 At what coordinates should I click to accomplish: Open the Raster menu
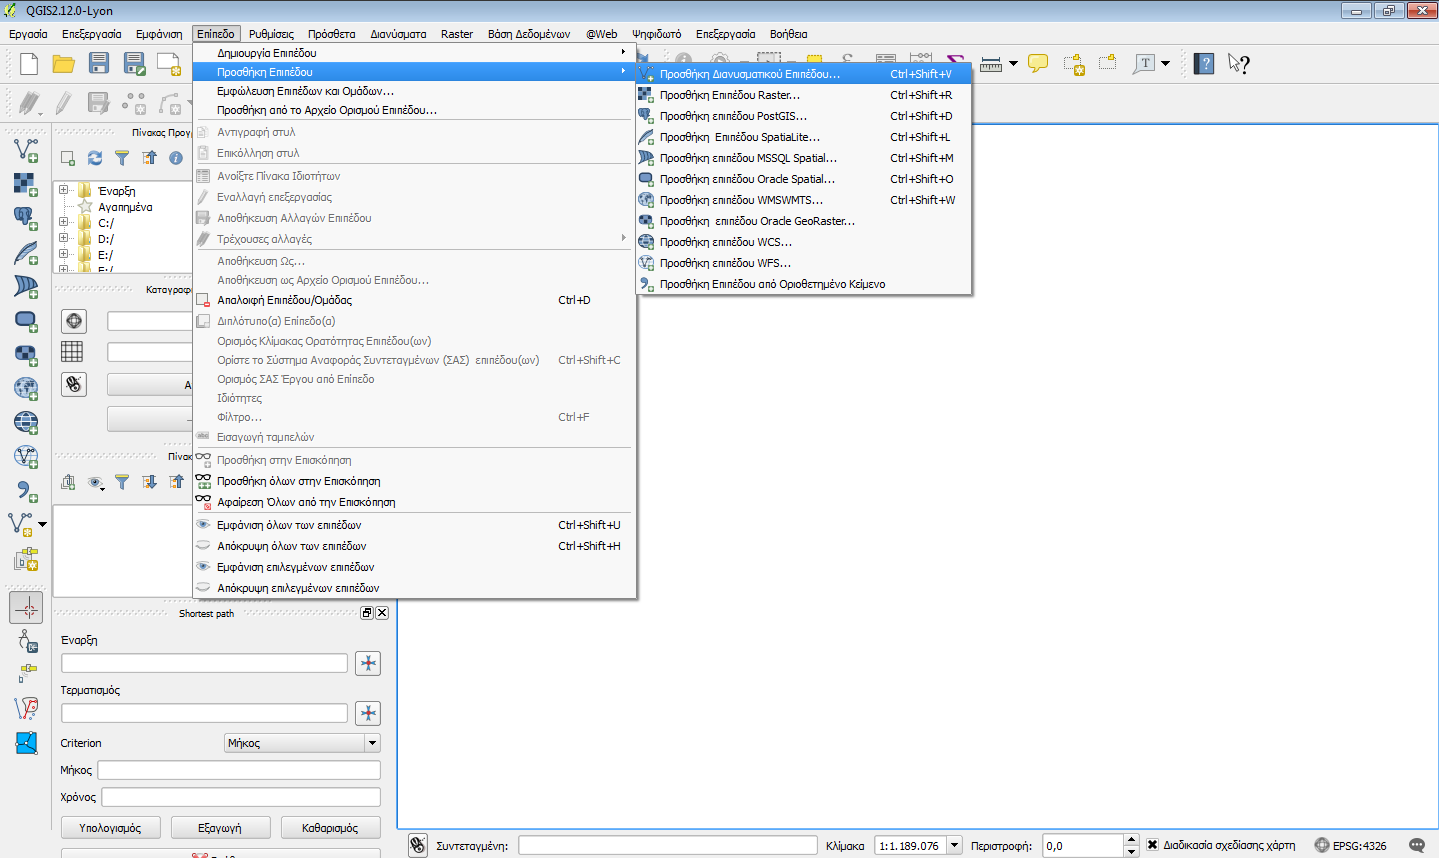(457, 34)
